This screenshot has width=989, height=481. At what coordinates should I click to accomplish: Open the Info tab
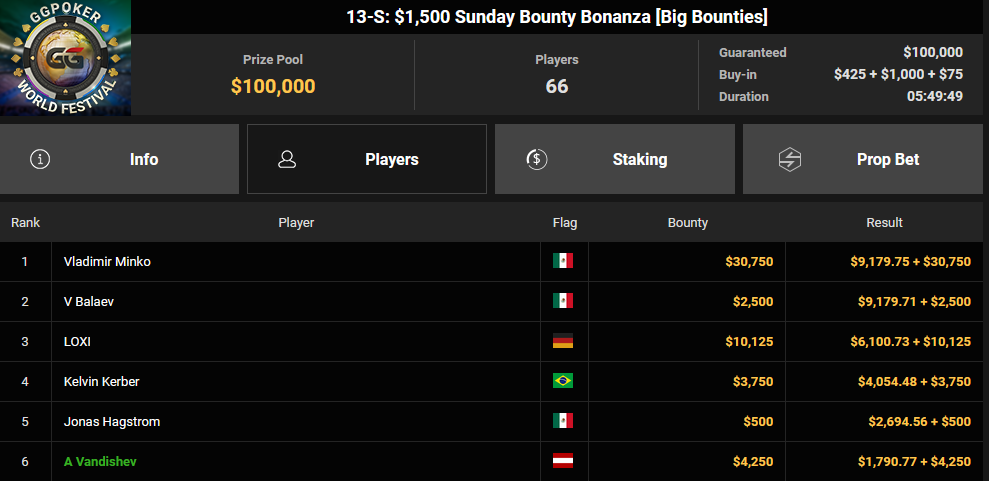[119, 159]
